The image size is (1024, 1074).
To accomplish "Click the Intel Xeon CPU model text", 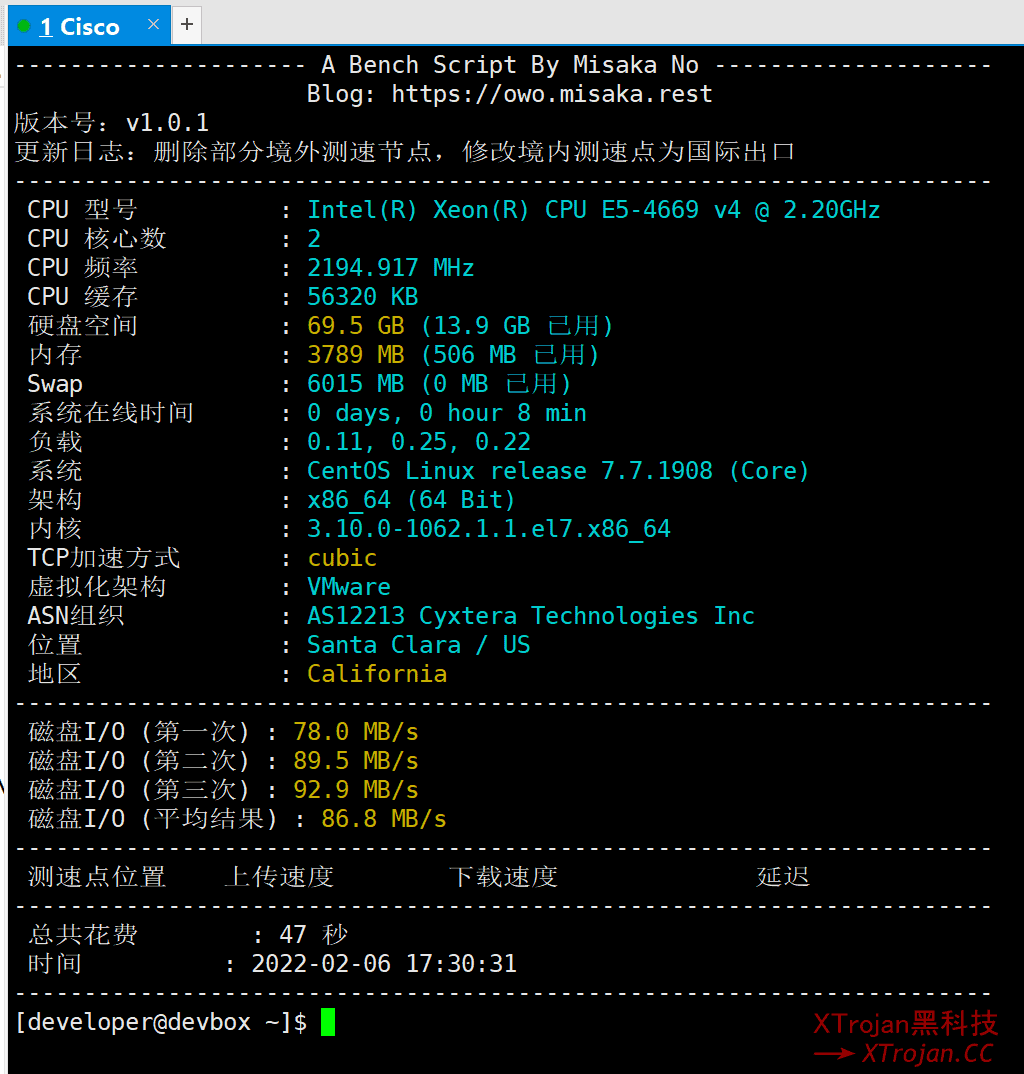I will [x=593, y=210].
